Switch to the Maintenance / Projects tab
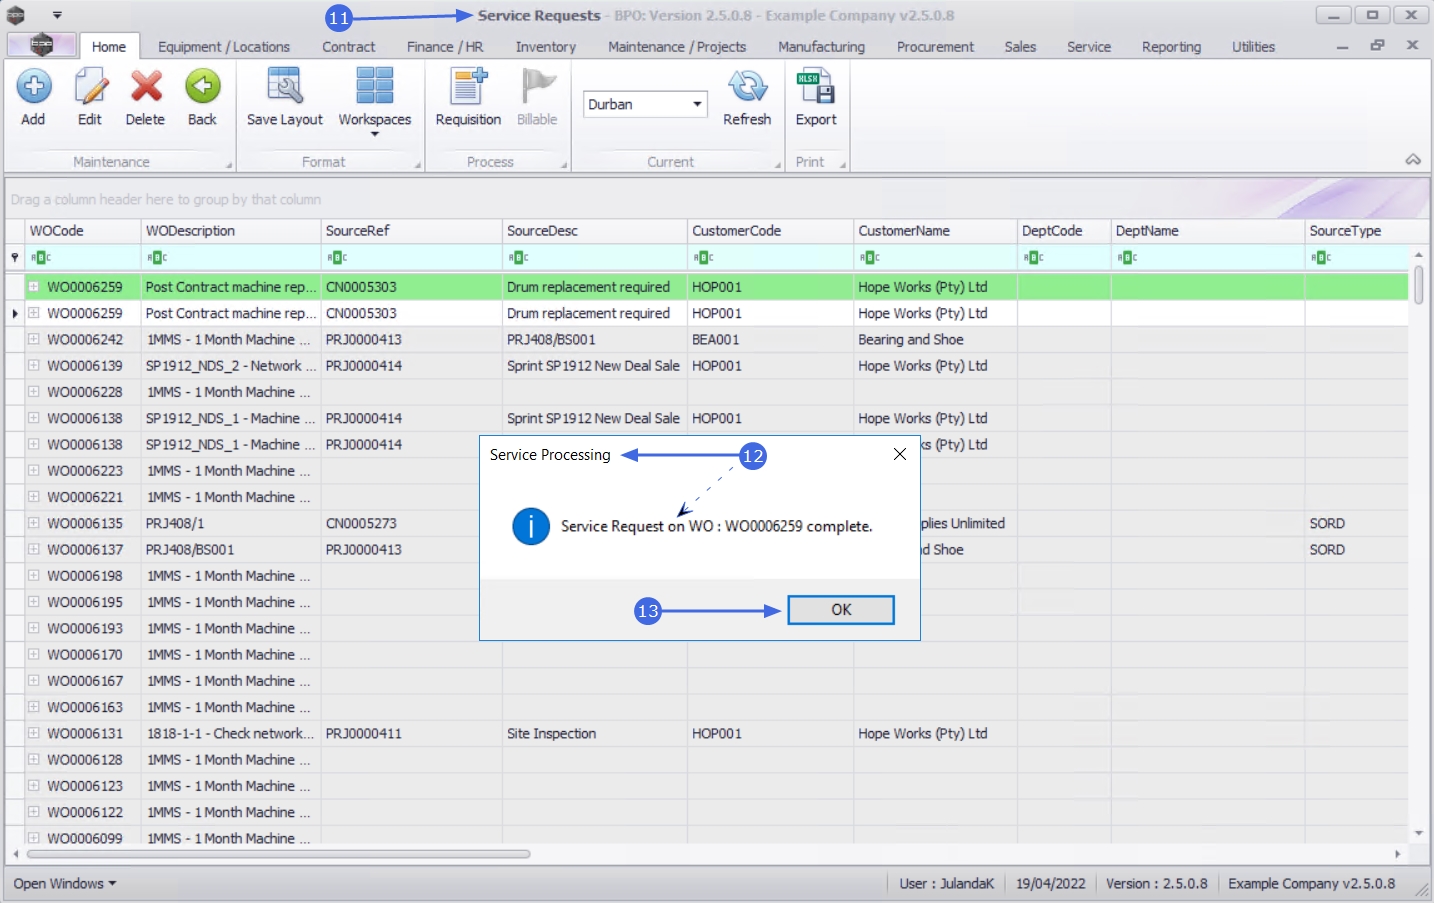 tap(677, 47)
